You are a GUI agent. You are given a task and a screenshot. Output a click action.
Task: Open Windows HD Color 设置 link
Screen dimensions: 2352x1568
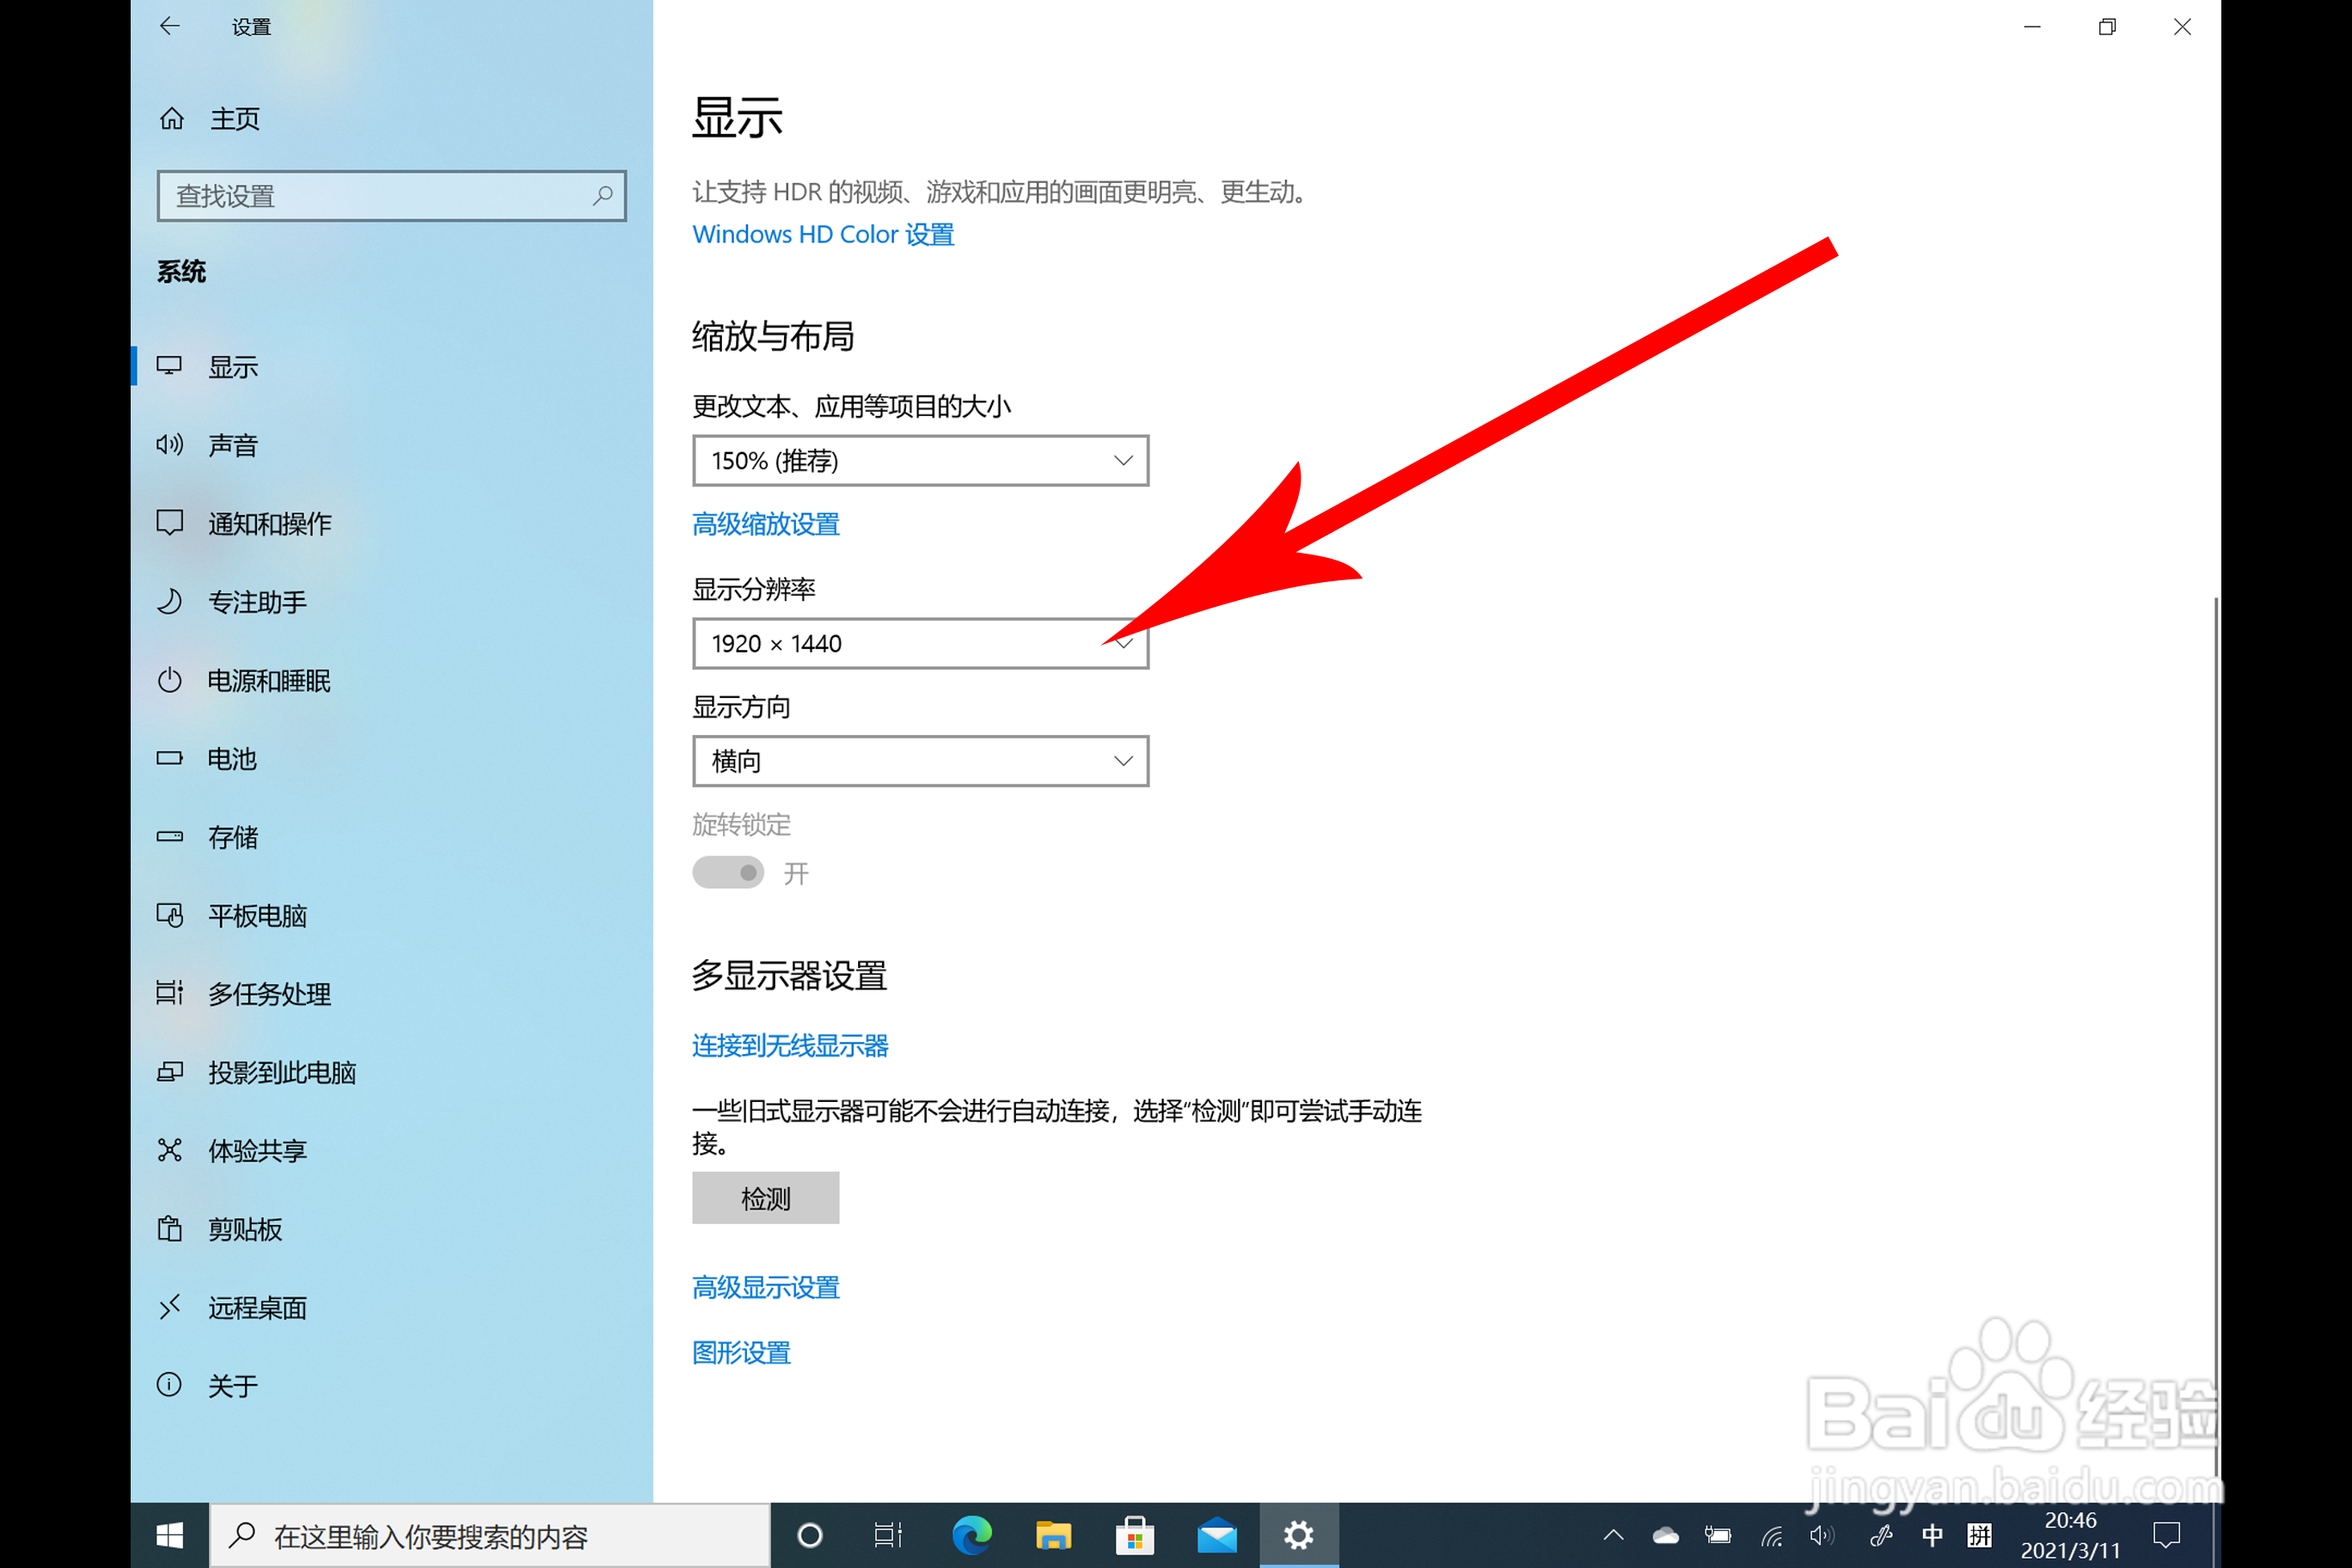823,234
